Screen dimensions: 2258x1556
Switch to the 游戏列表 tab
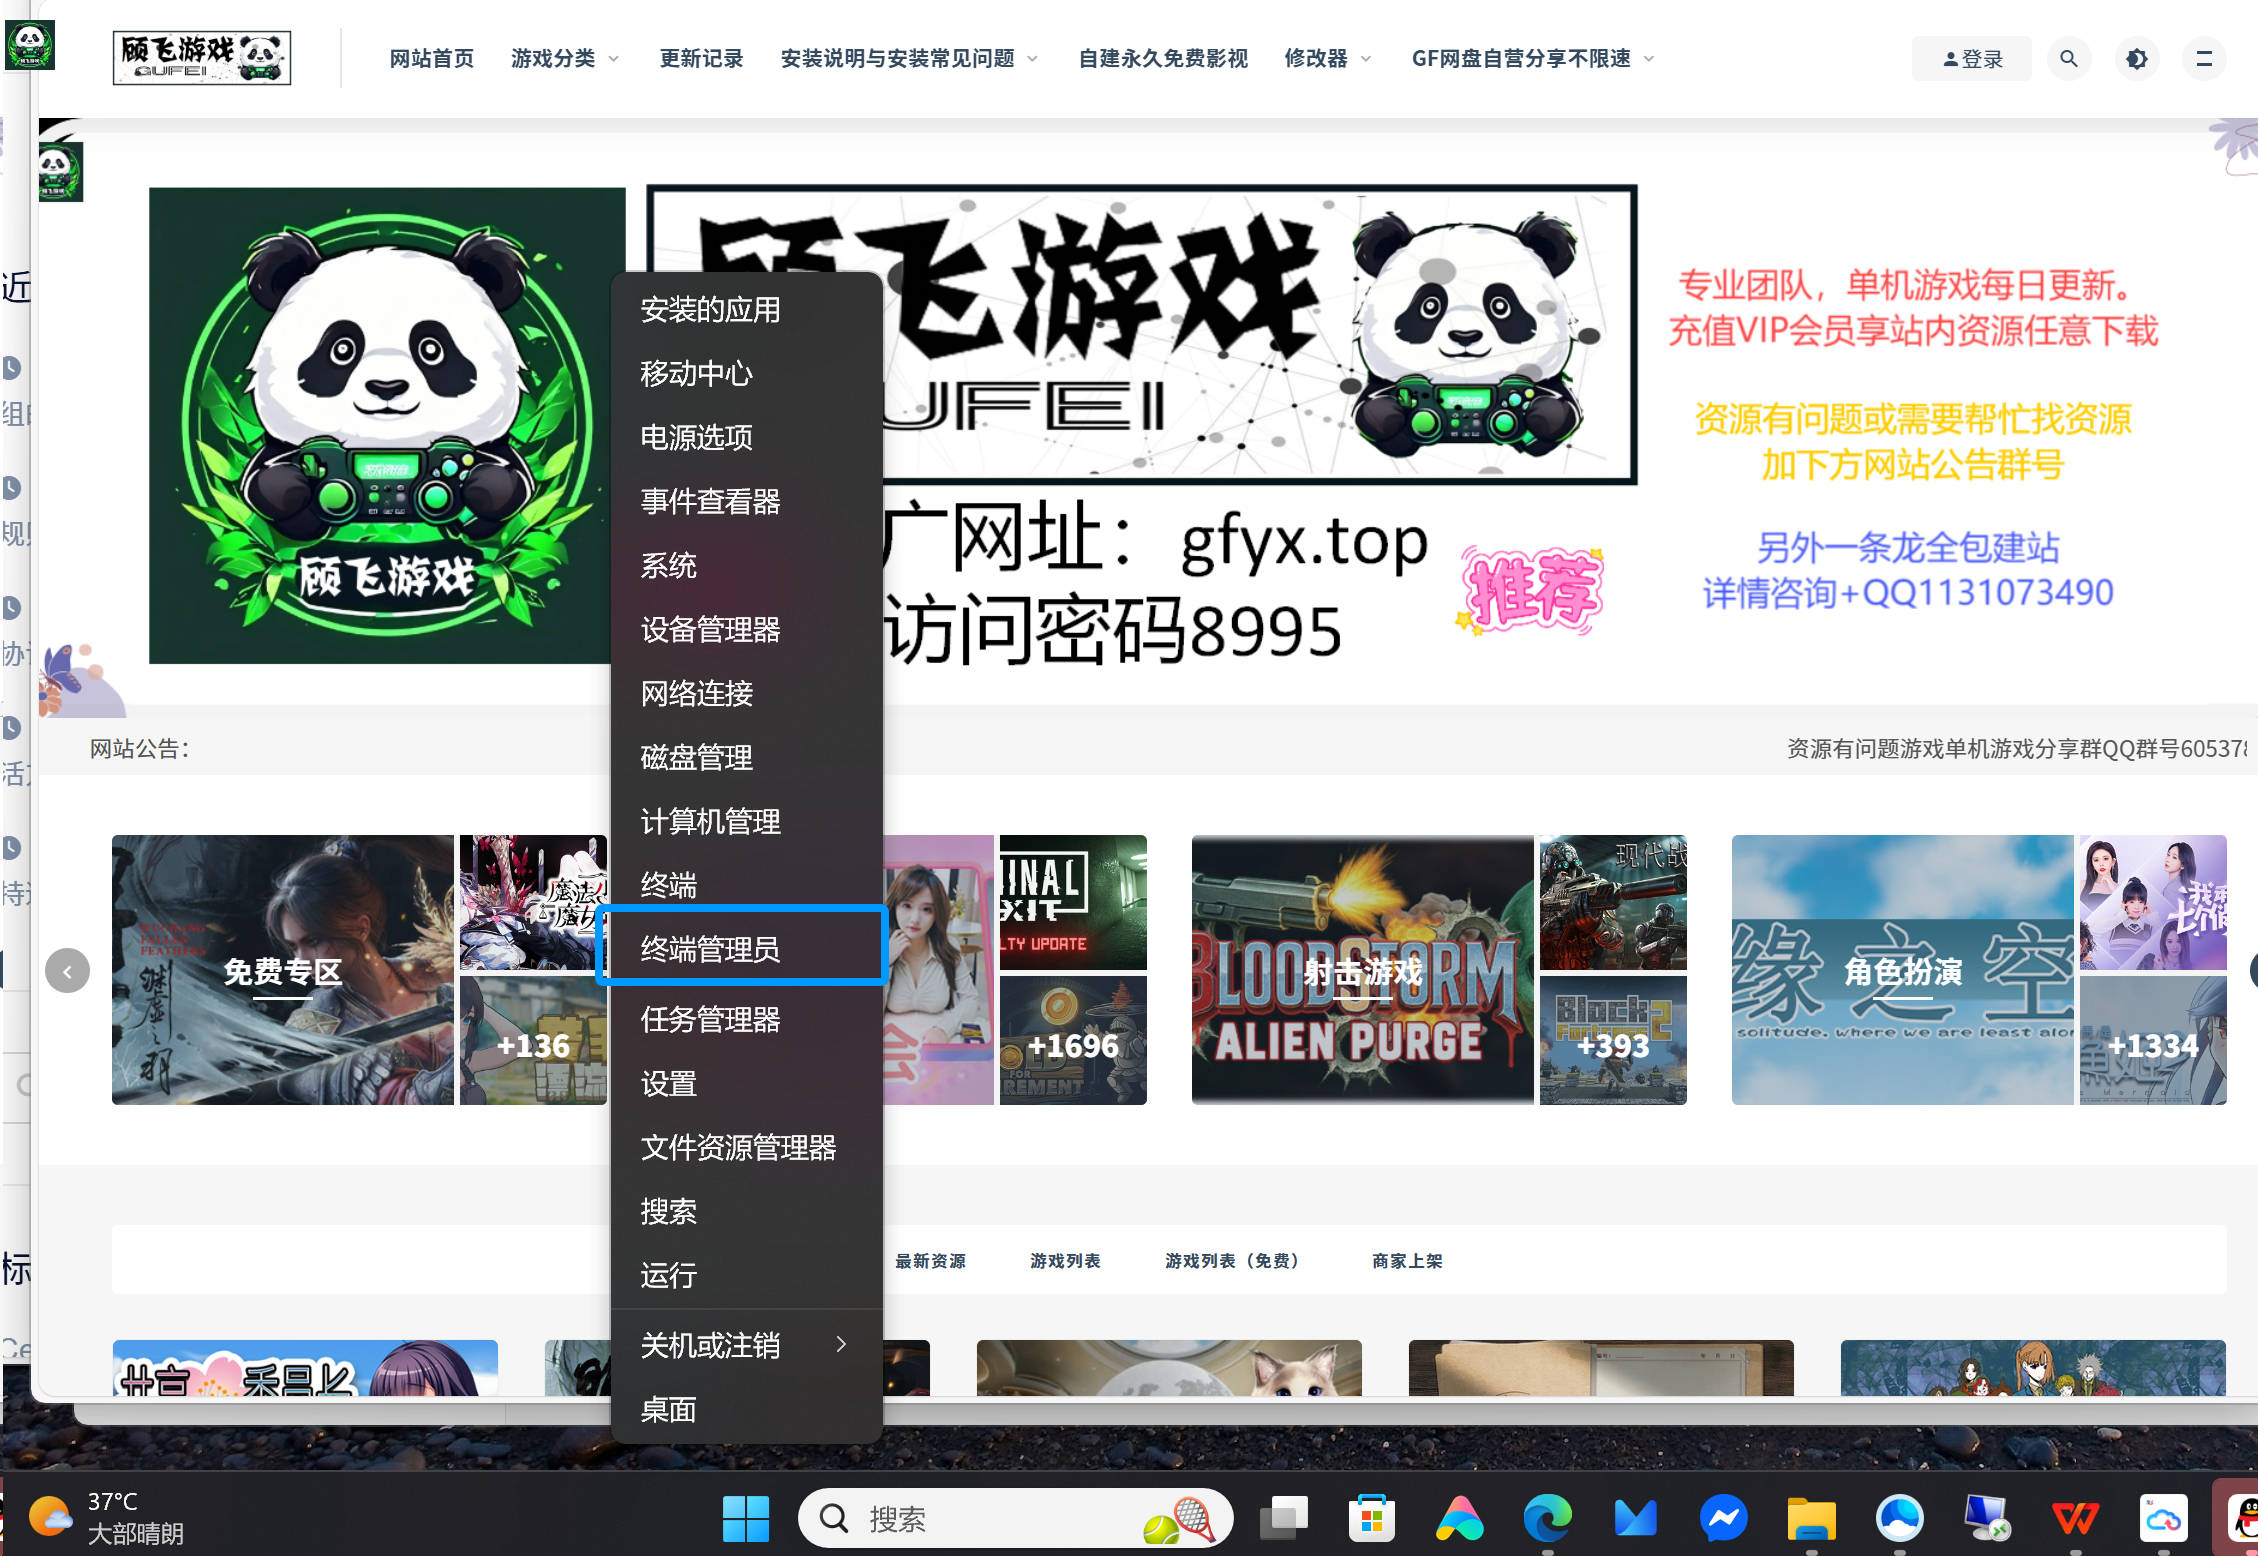coord(1064,1260)
